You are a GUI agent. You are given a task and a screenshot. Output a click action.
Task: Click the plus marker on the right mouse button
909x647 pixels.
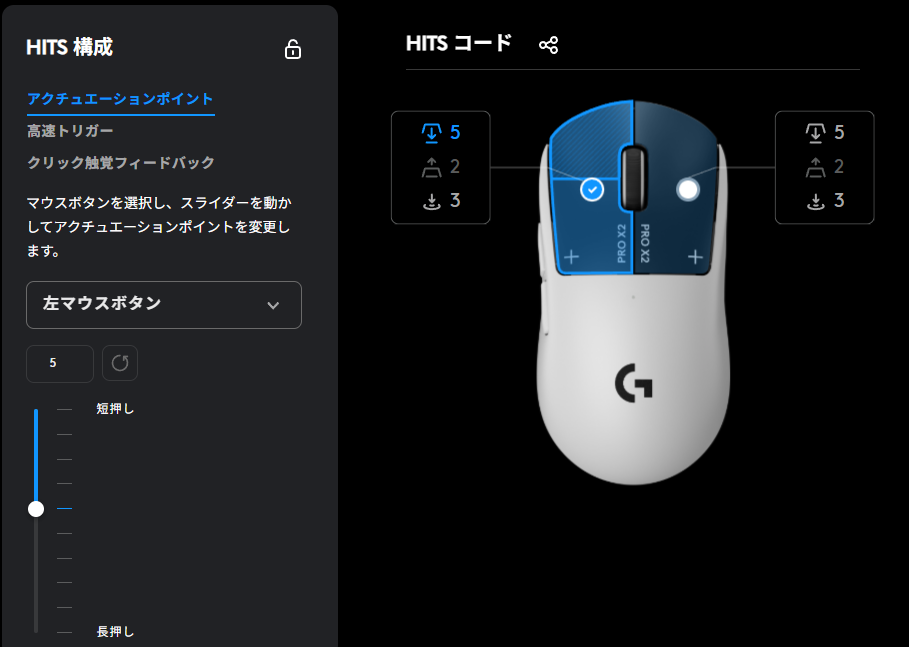point(695,257)
